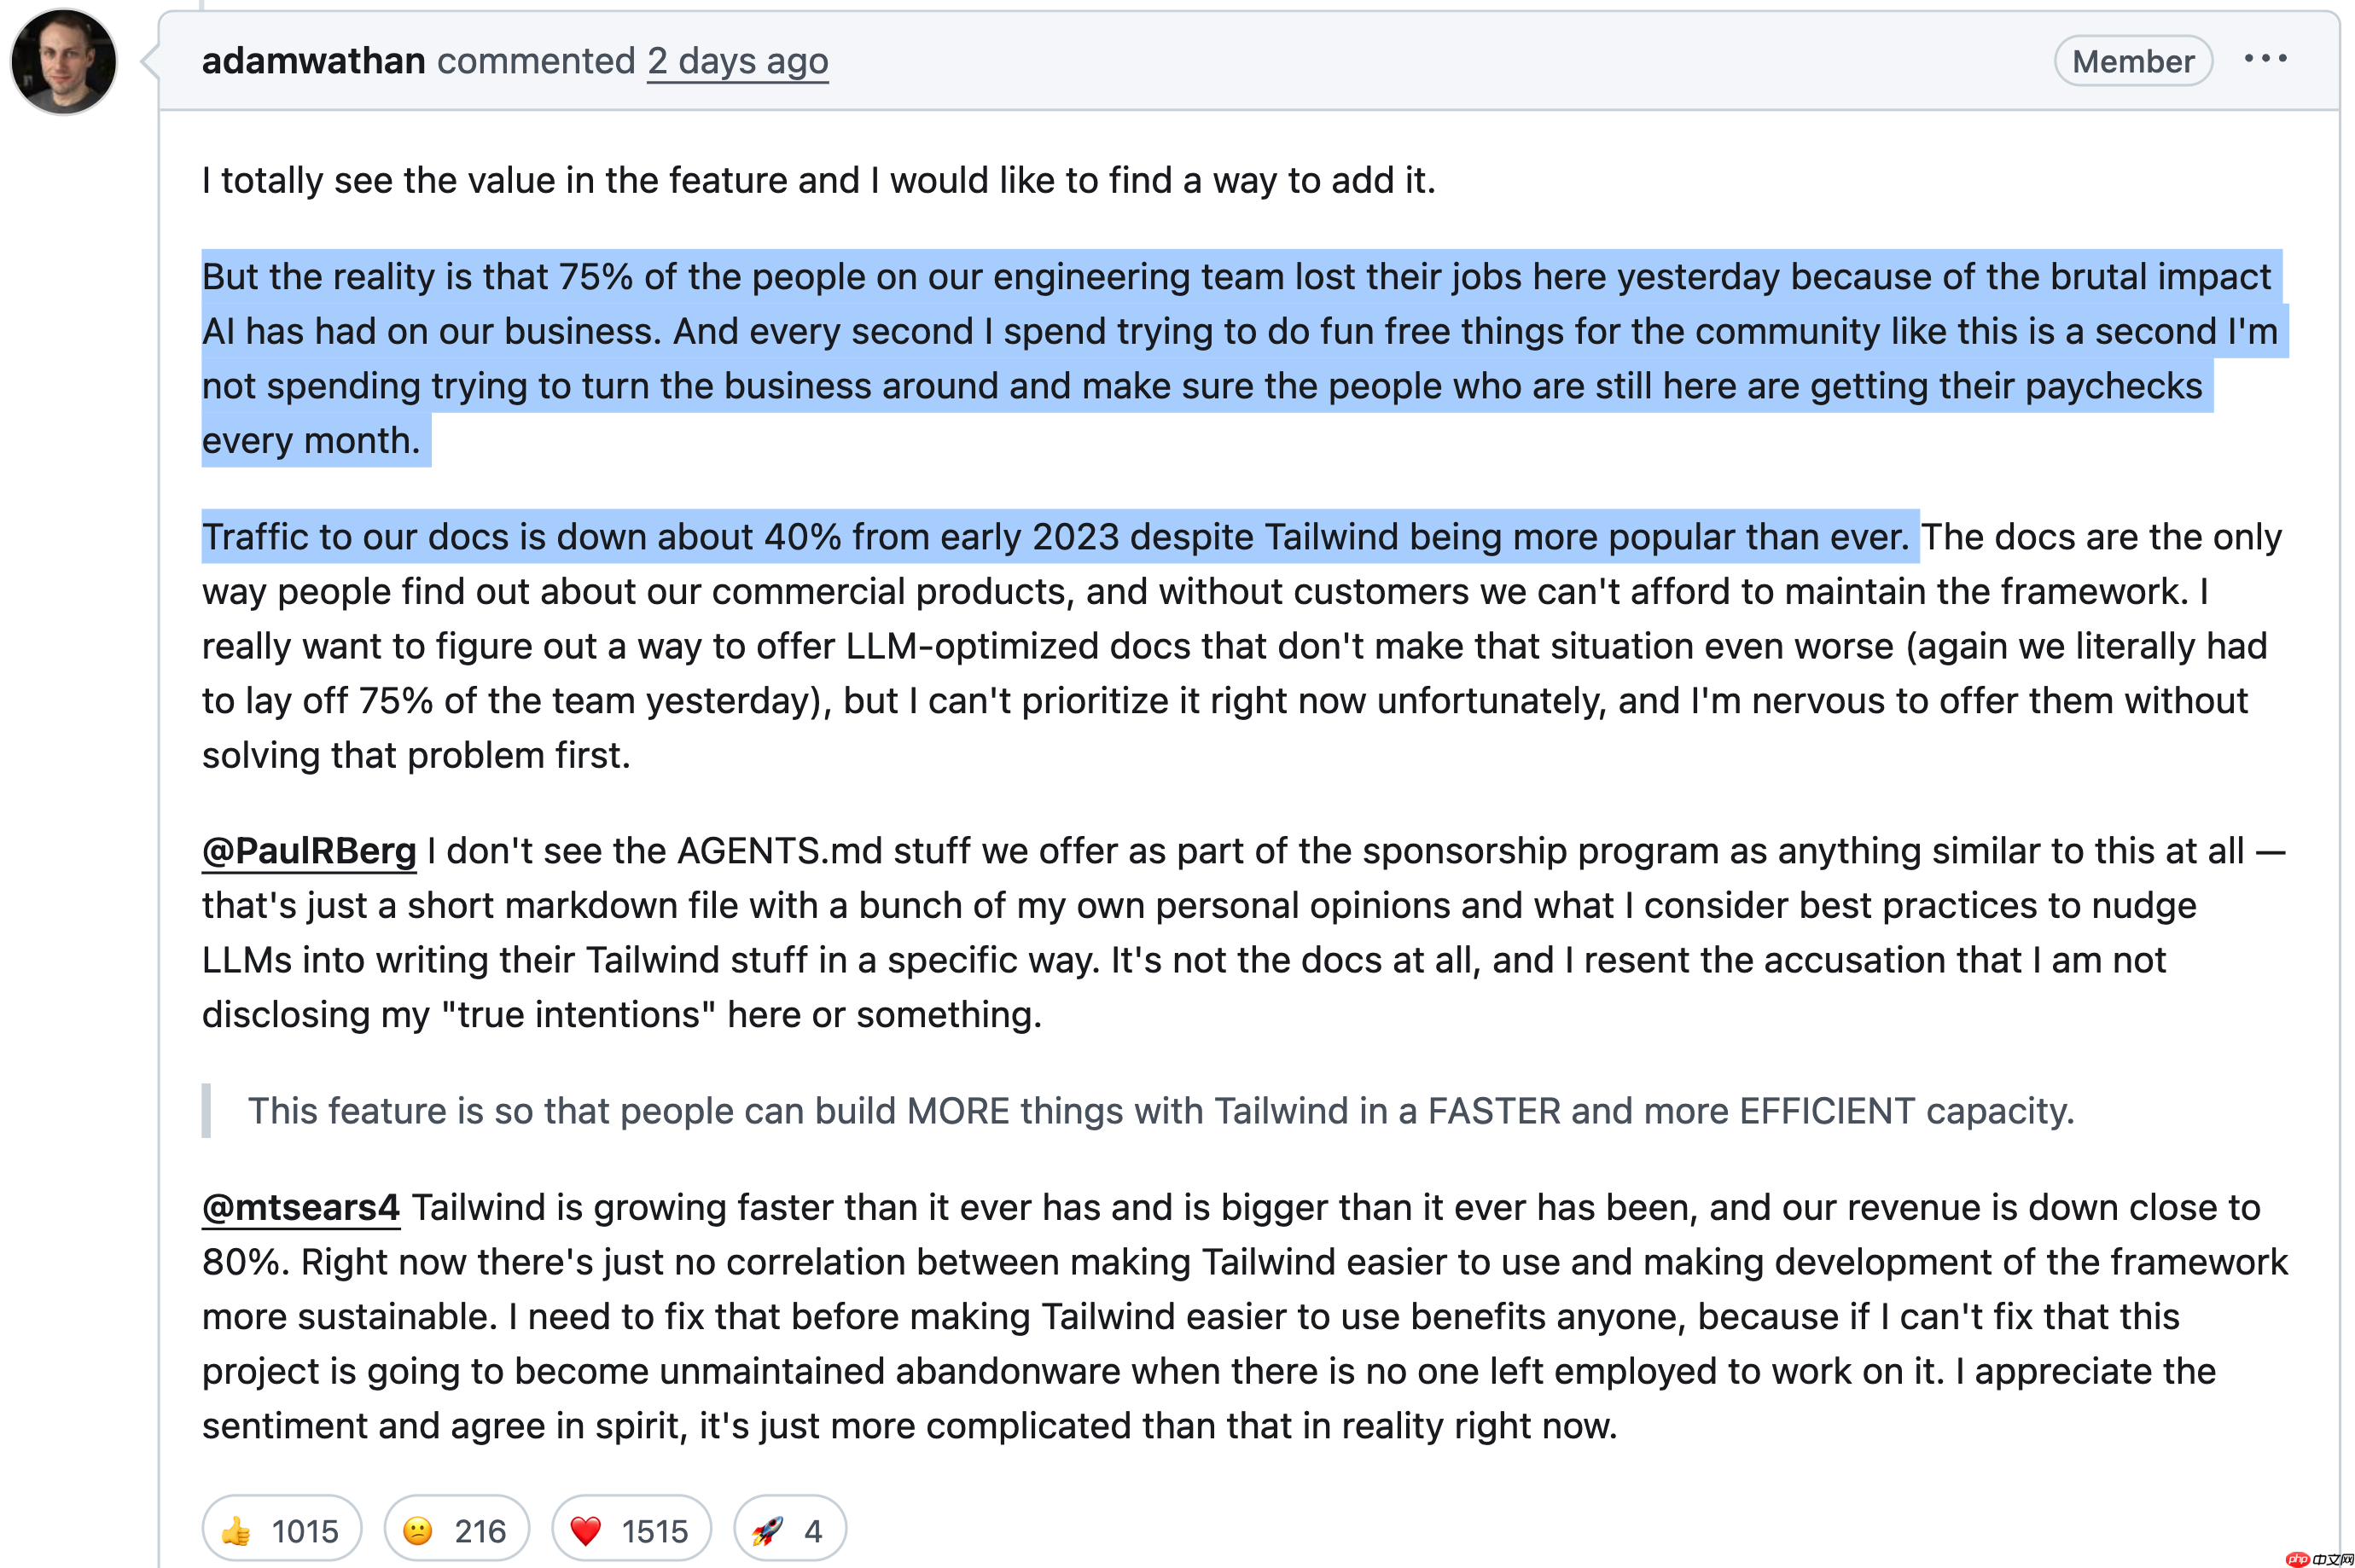
Task: Click the thumbs up reaction with 1015 votes
Action: 281,1529
